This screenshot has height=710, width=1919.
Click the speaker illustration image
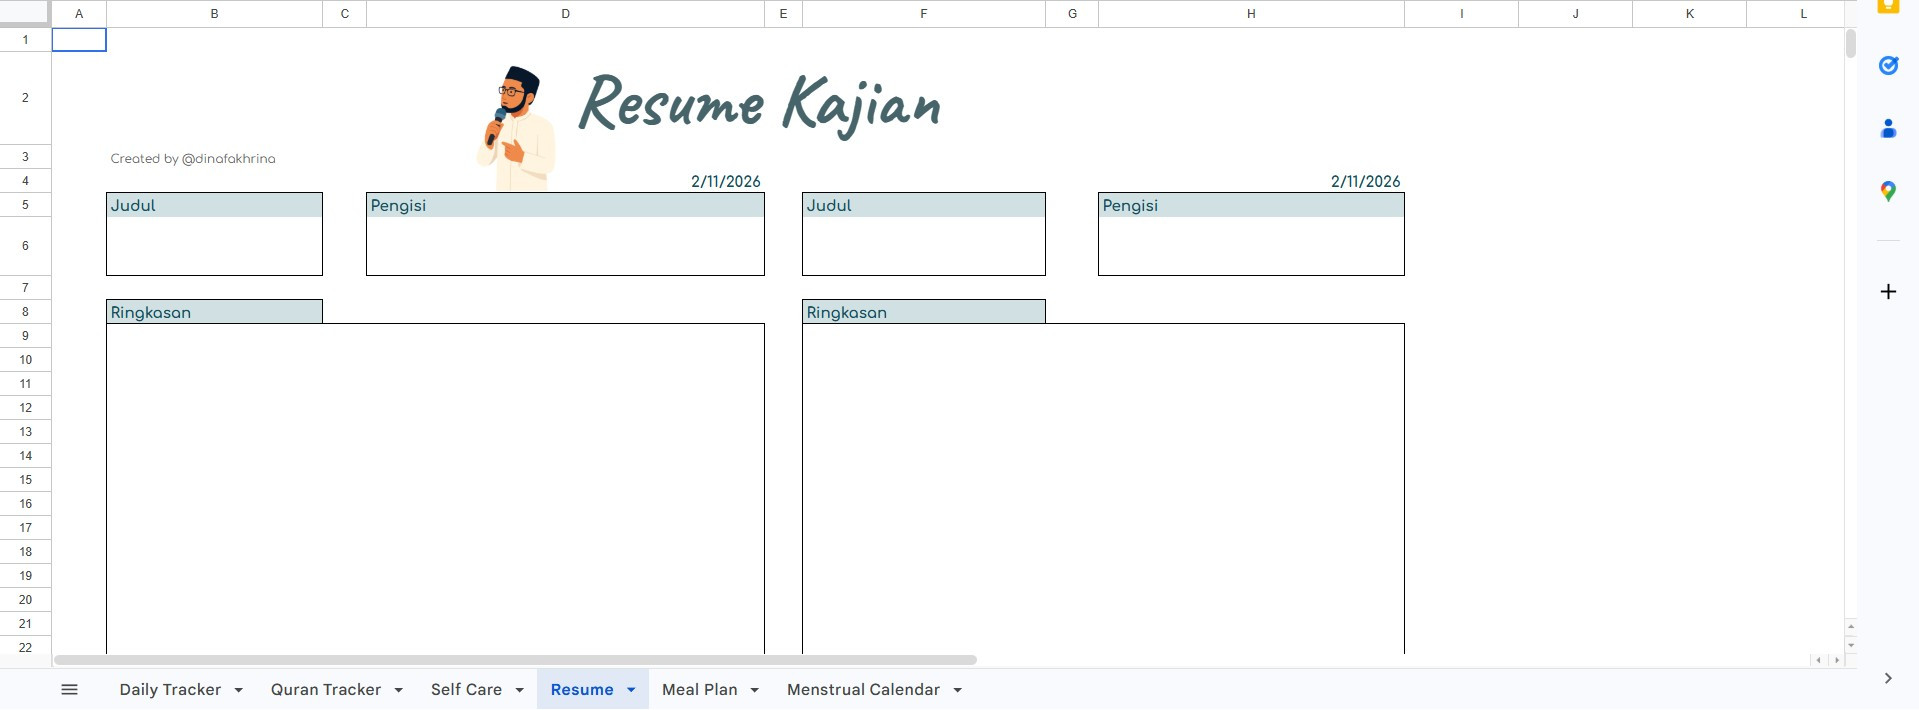click(x=515, y=128)
